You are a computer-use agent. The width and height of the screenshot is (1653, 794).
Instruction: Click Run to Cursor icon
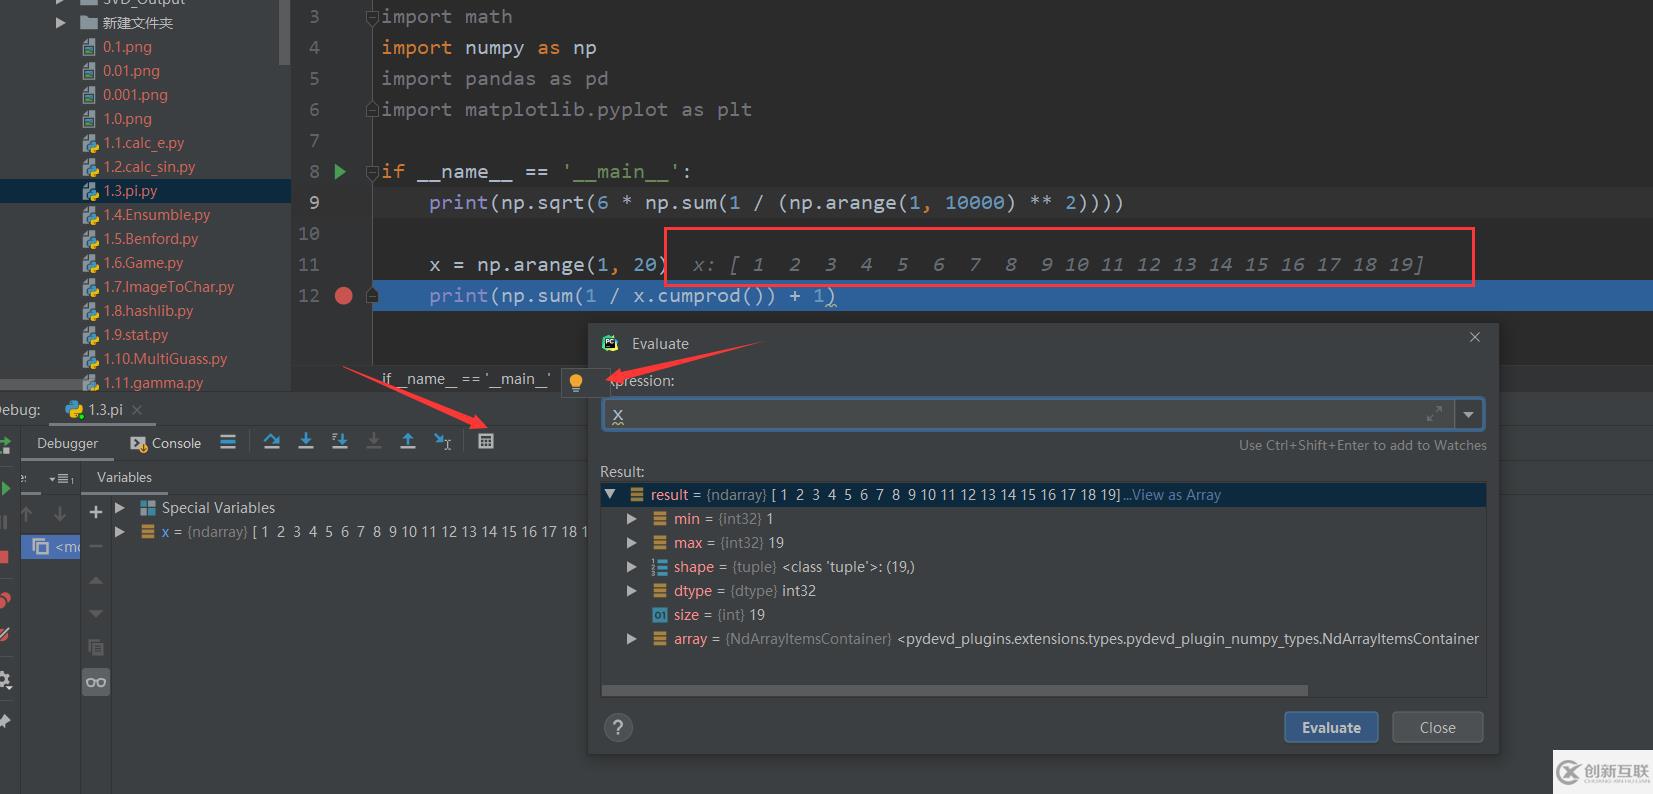coord(442,441)
